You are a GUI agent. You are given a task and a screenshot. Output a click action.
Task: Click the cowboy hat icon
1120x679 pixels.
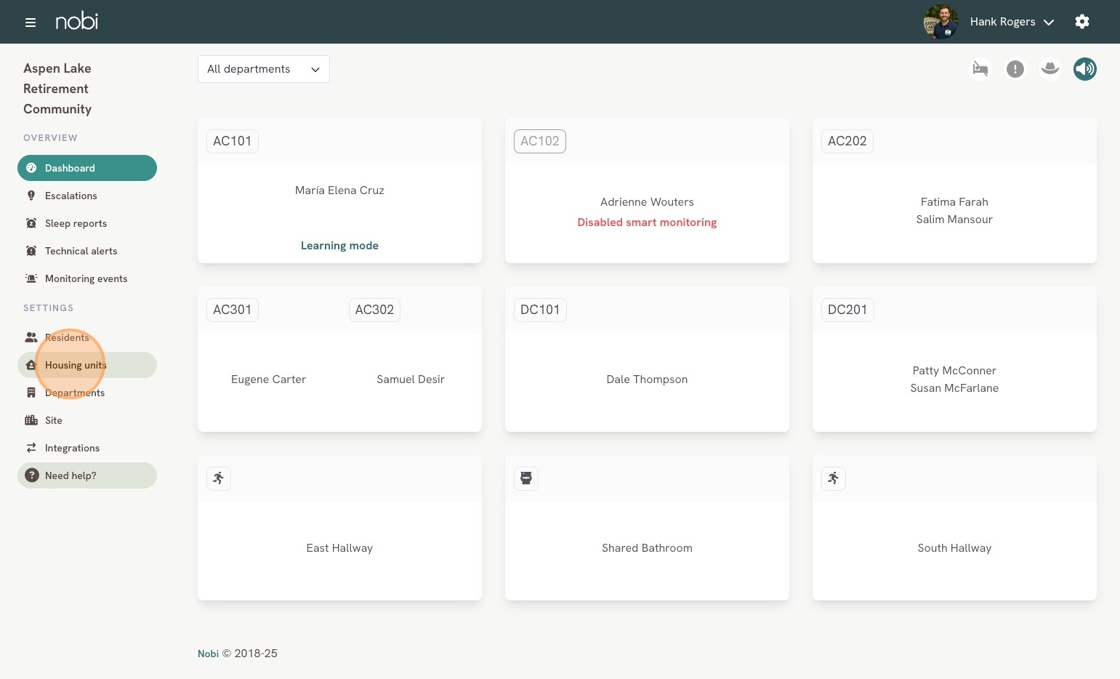click(1050, 69)
